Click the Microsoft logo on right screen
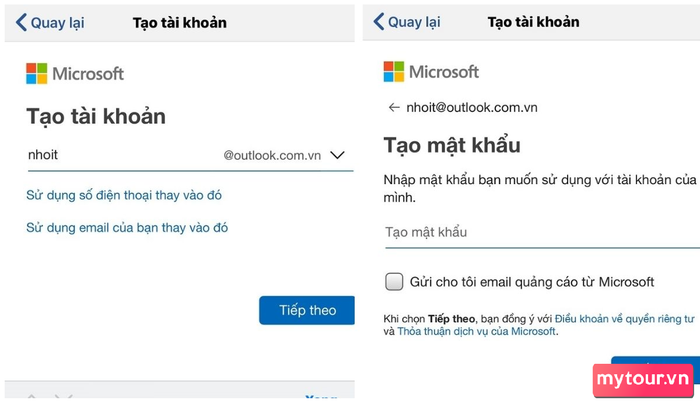 [x=431, y=72]
